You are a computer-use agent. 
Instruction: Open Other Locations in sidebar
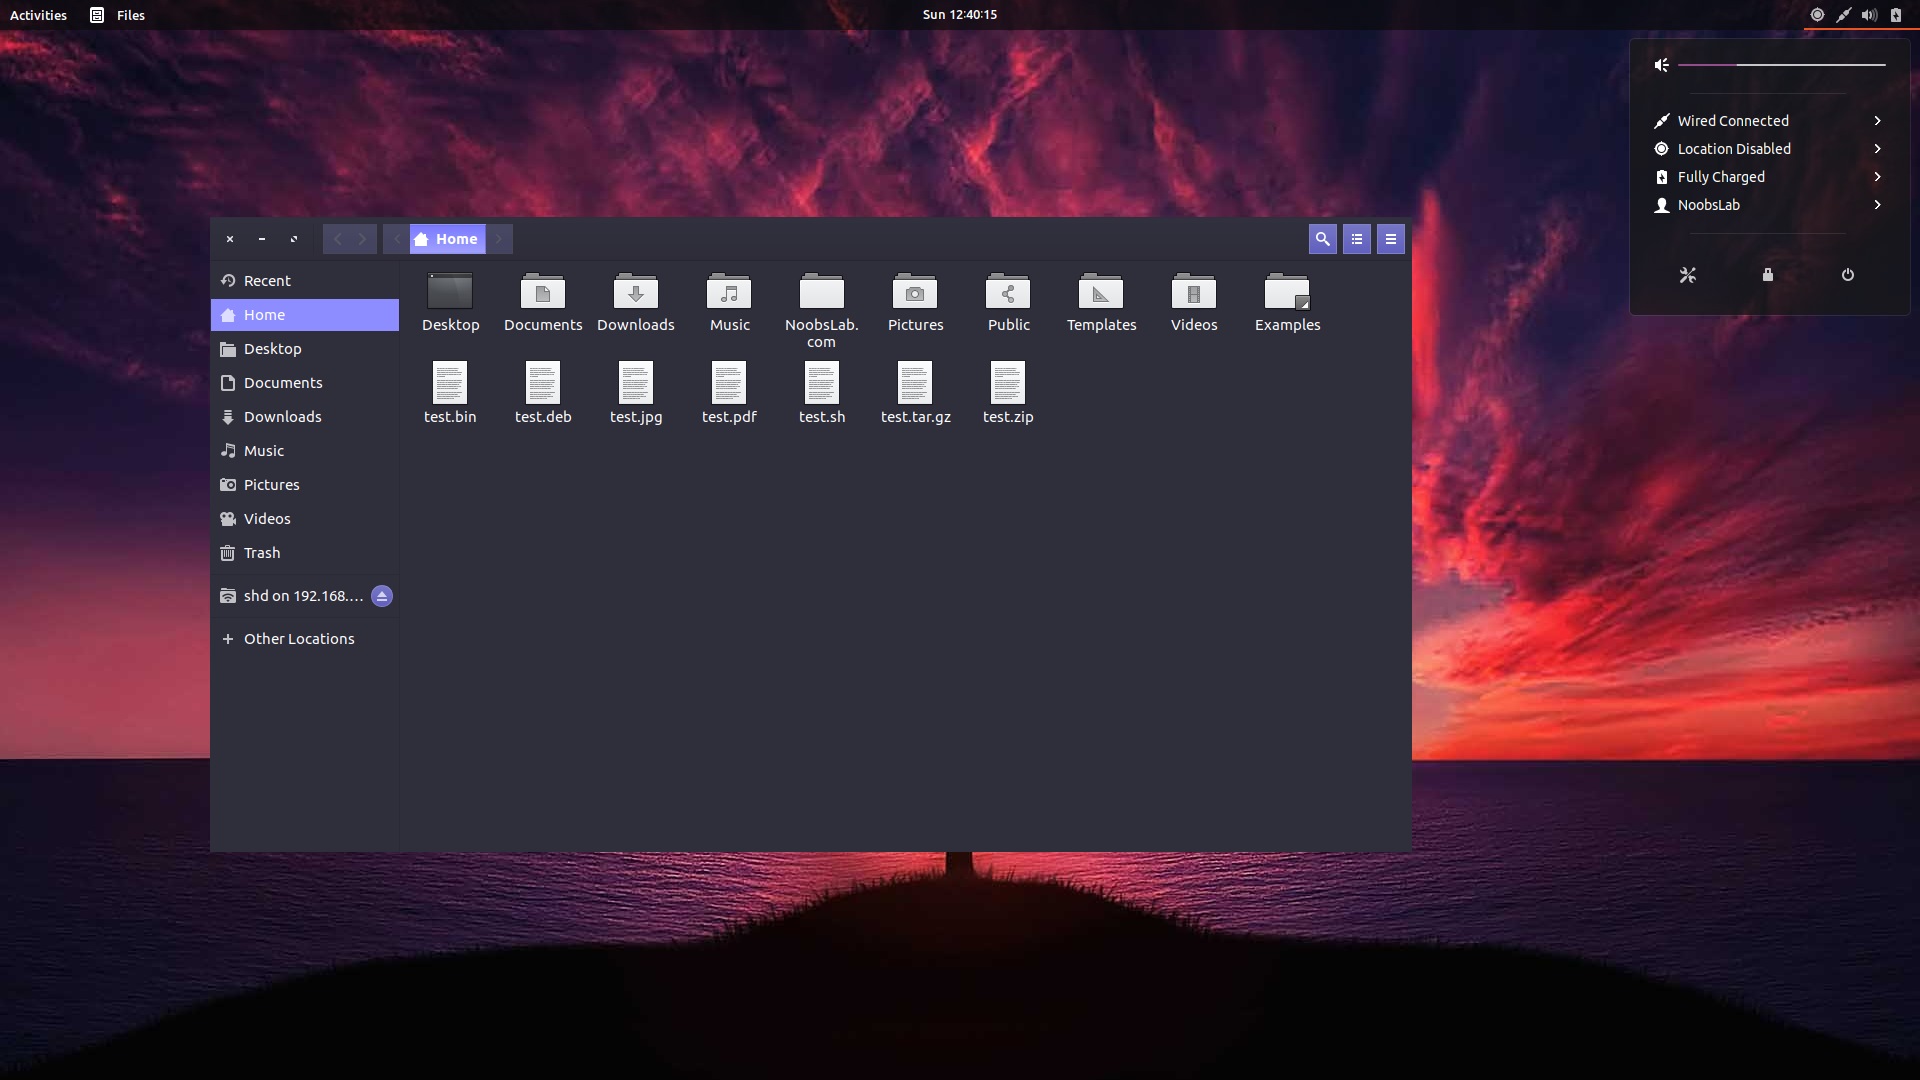click(298, 639)
